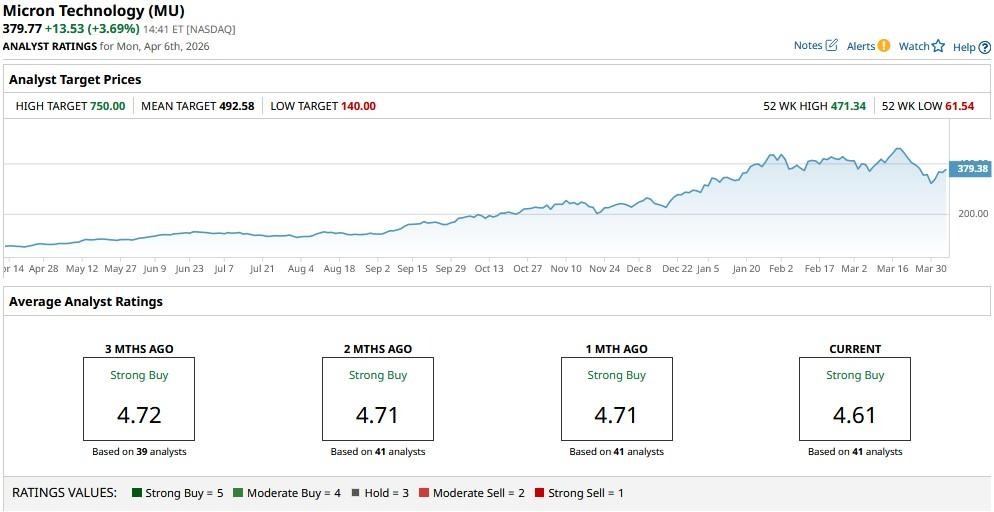The image size is (994, 512).
Task: Click the orange Alerts exclamation icon
Action: (884, 46)
